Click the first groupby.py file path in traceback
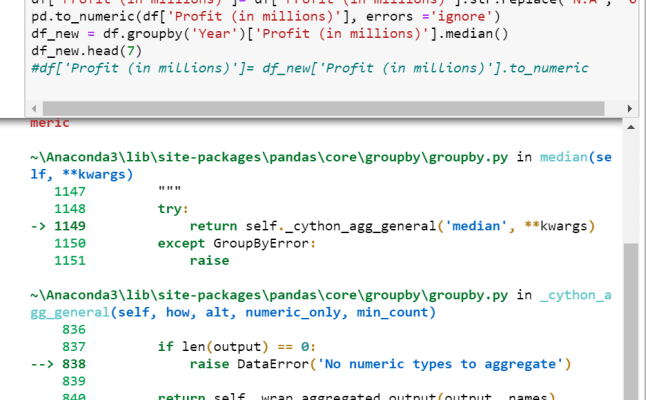The height and width of the screenshot is (400, 650). coord(269,157)
